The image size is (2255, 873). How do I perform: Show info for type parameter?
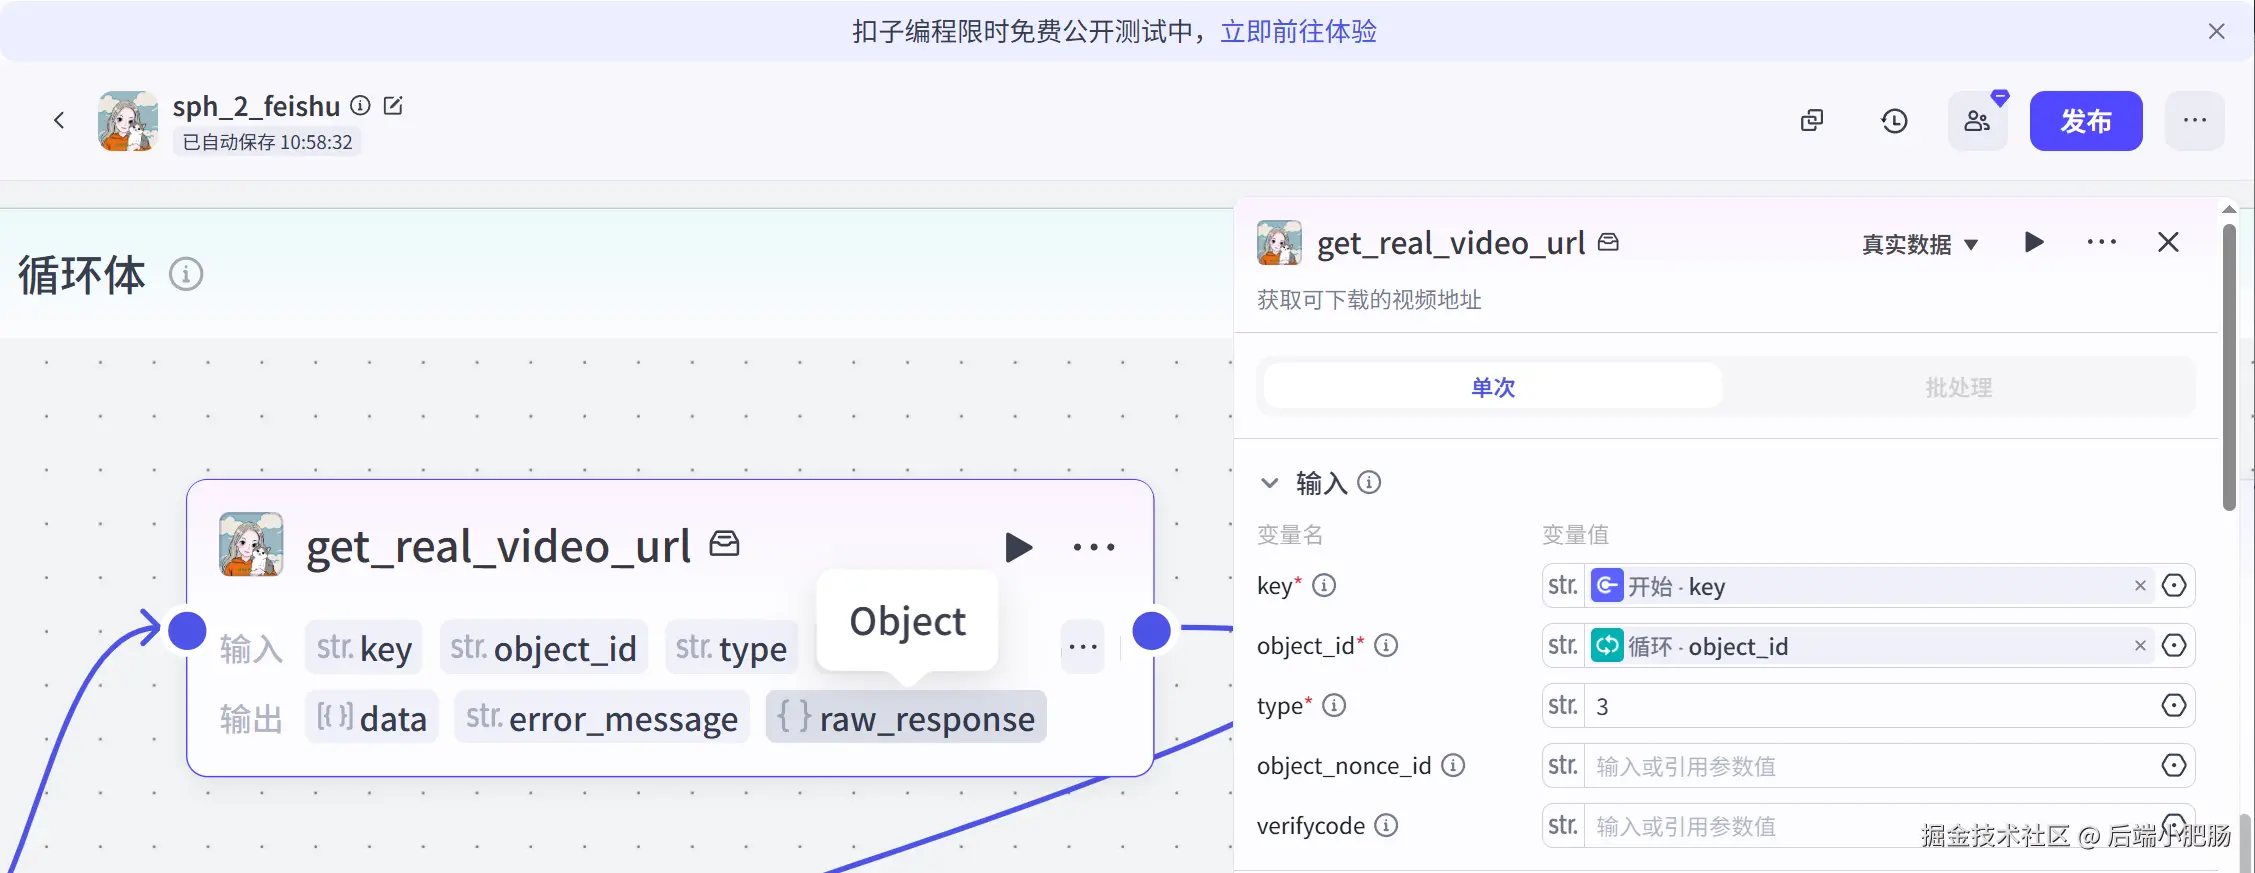1334,705
